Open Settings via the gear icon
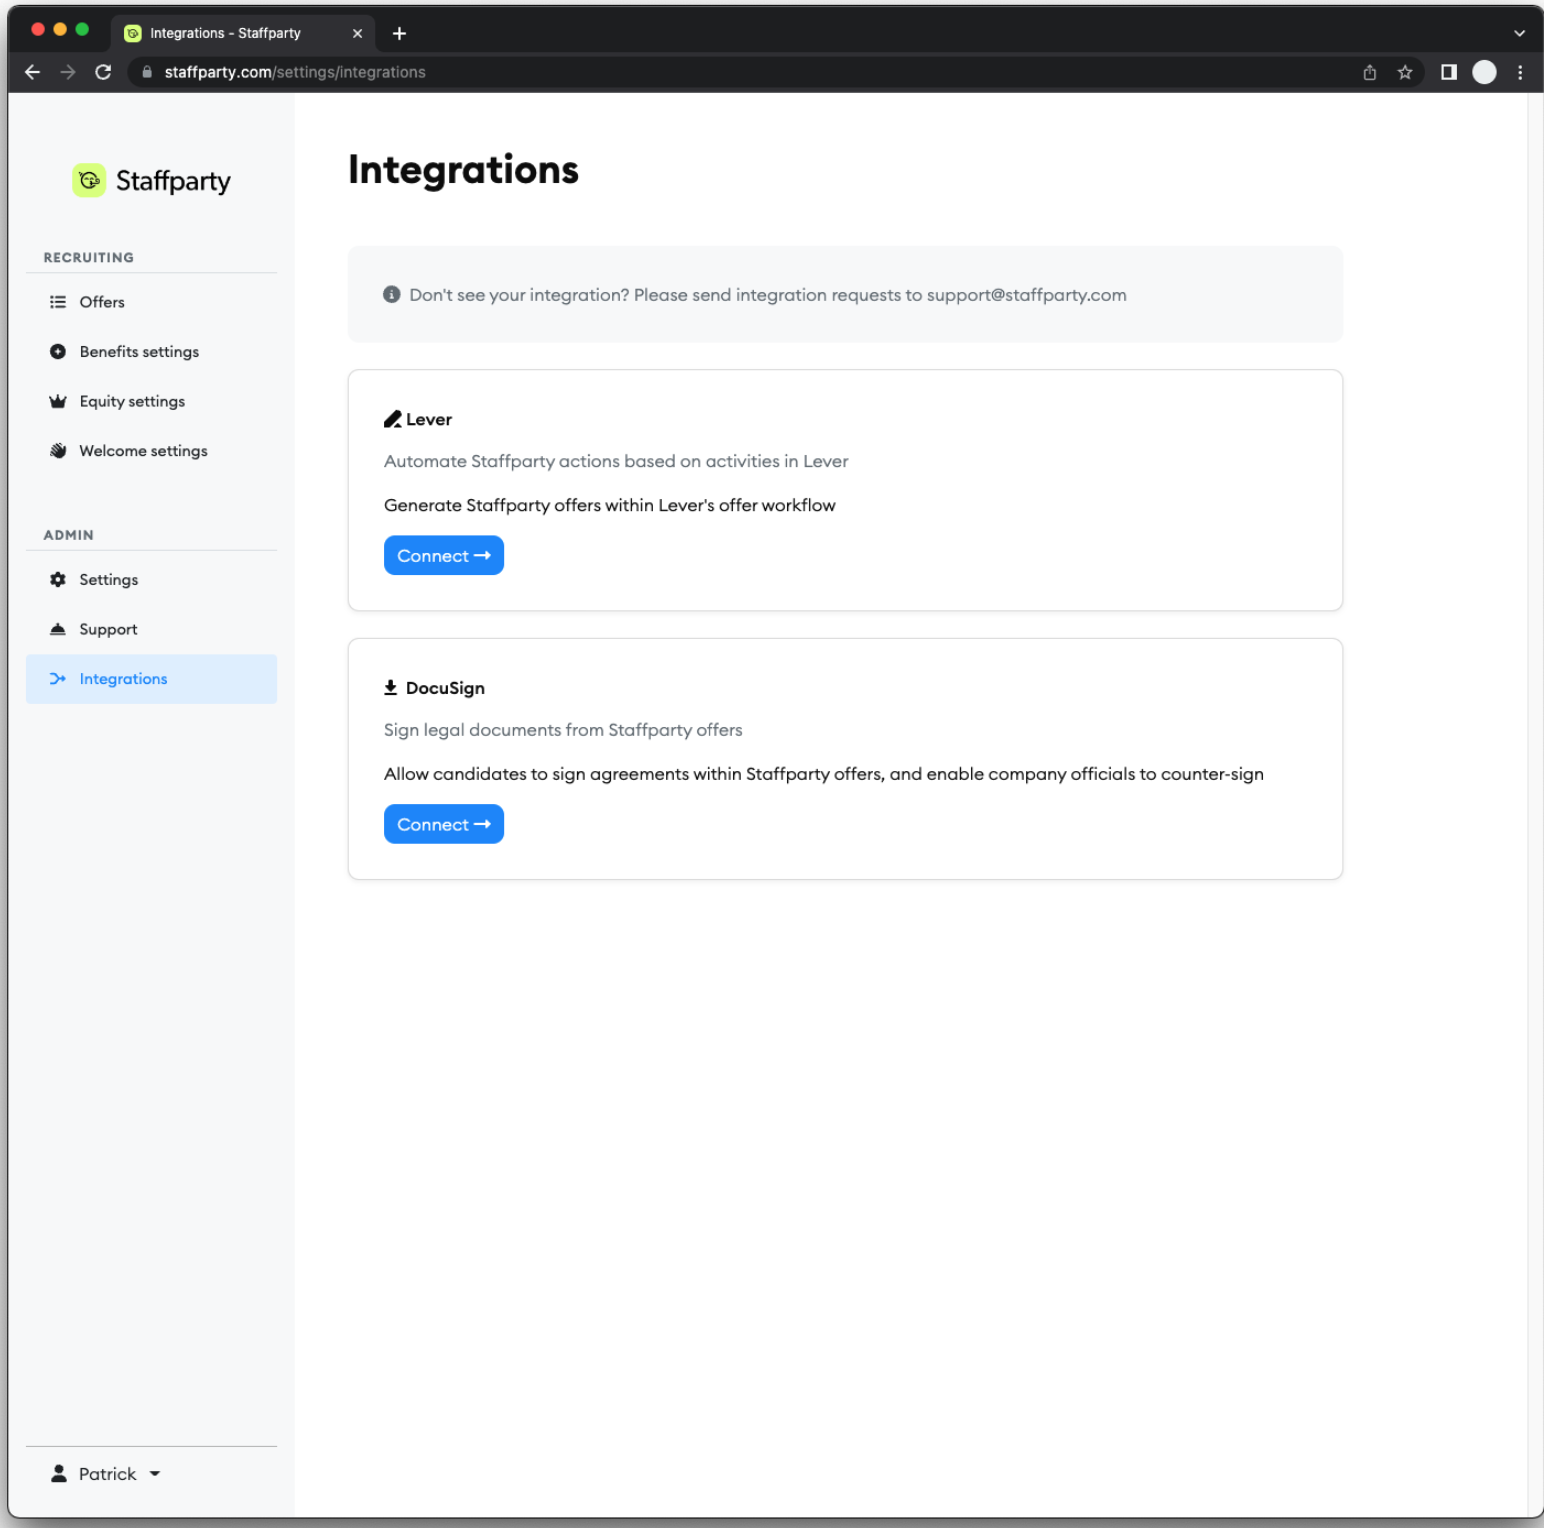Screen dimensions: 1544x1528 [x=58, y=579]
